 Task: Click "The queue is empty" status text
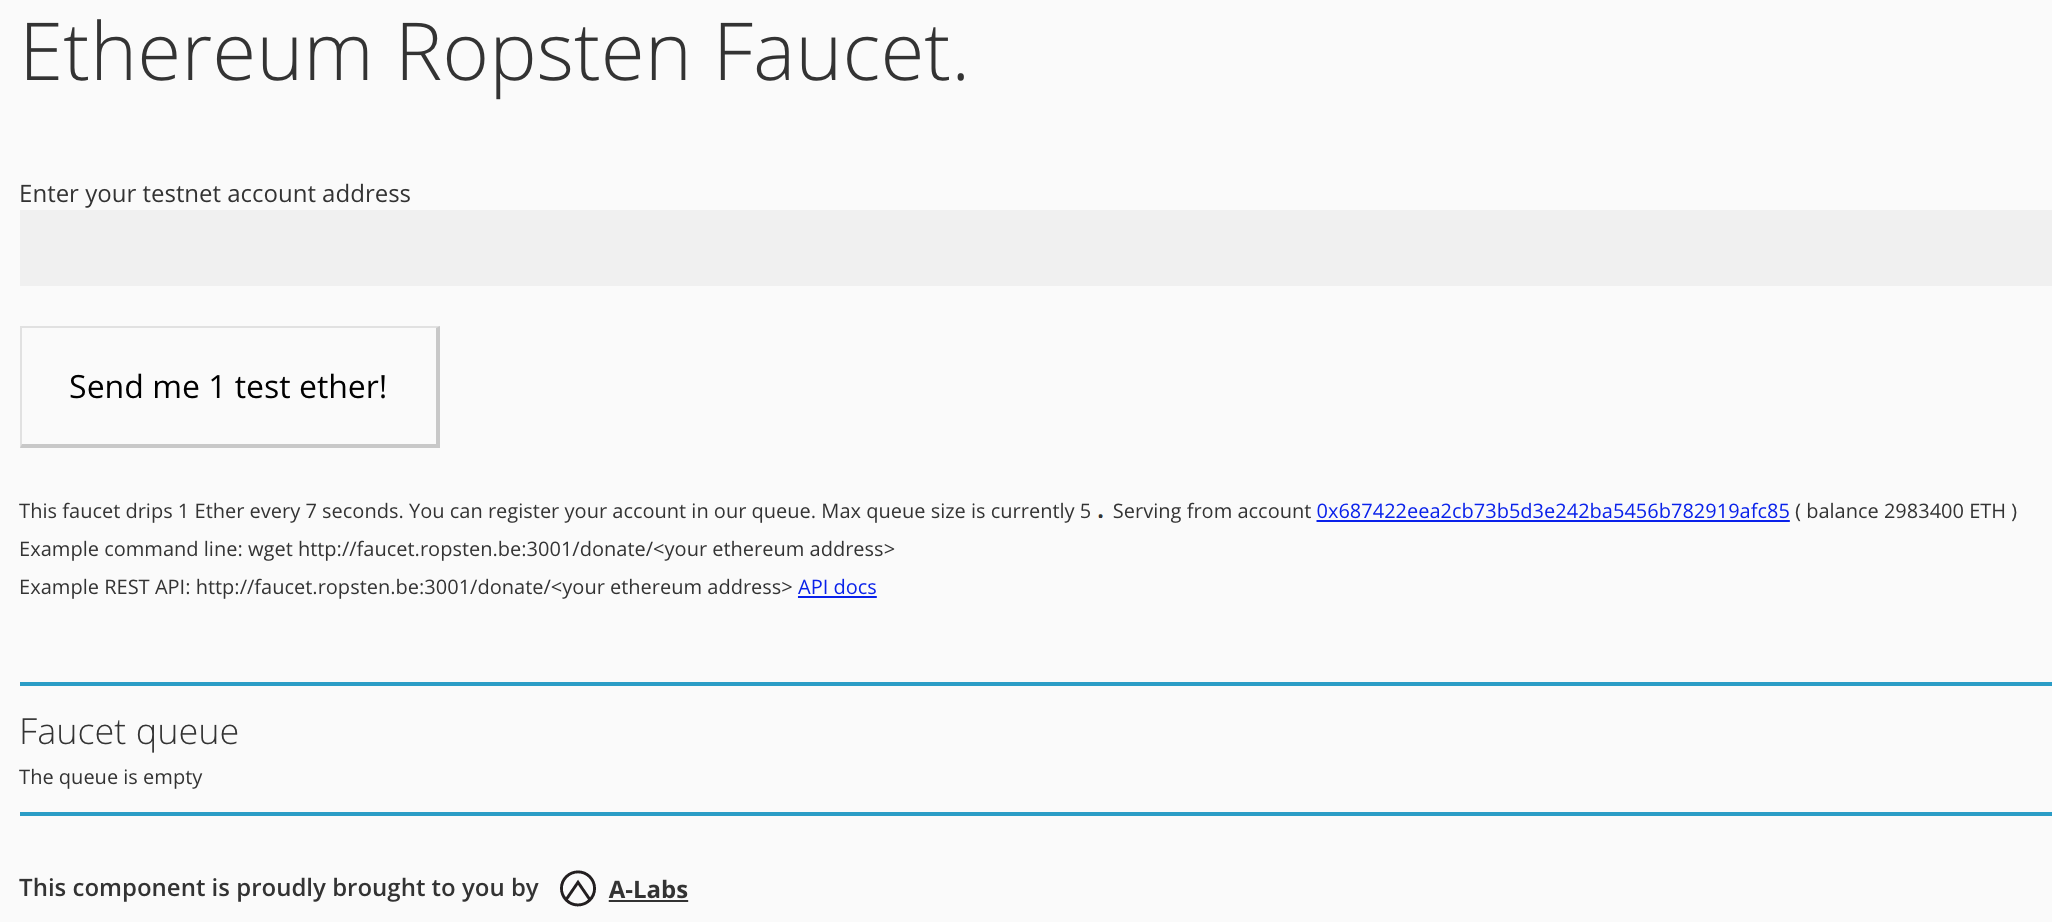tap(111, 777)
